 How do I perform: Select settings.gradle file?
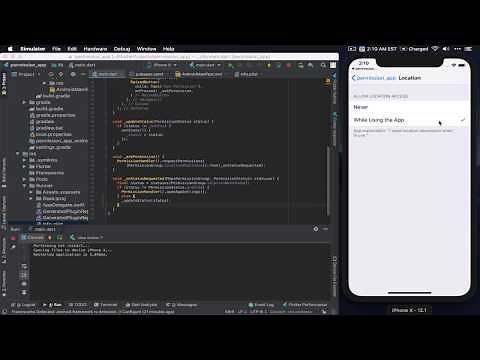(50, 147)
